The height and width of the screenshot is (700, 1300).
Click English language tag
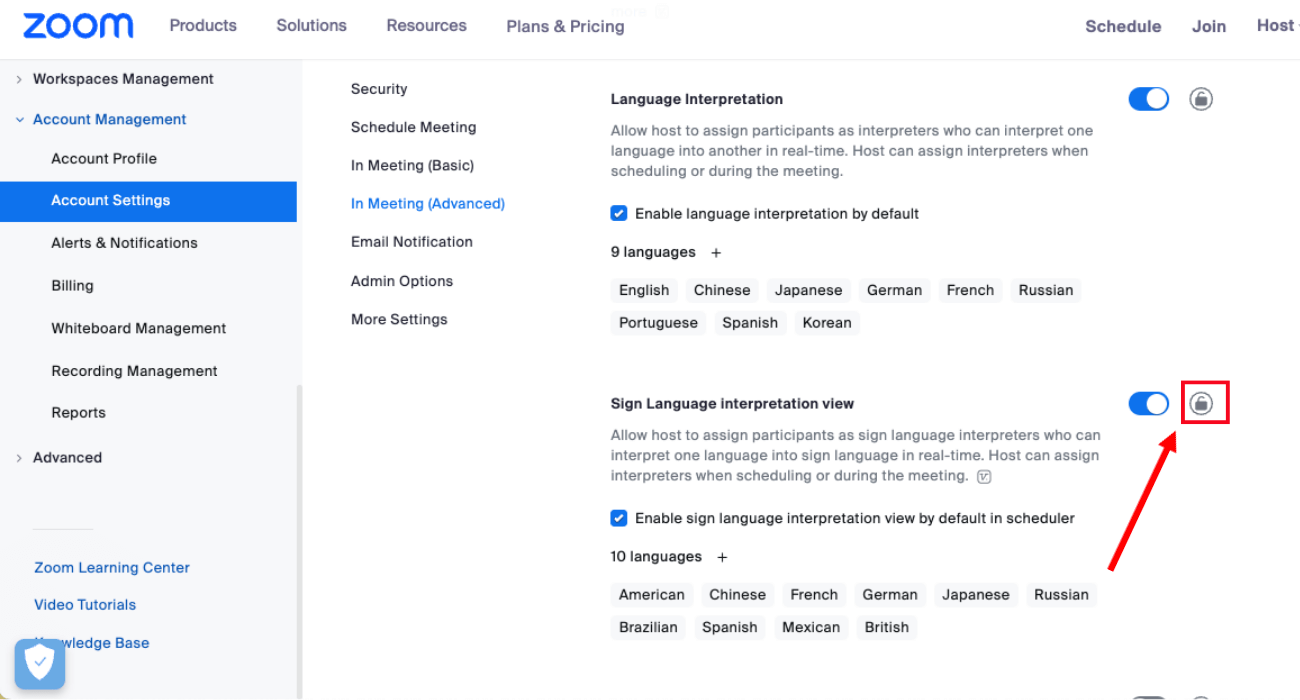click(644, 290)
